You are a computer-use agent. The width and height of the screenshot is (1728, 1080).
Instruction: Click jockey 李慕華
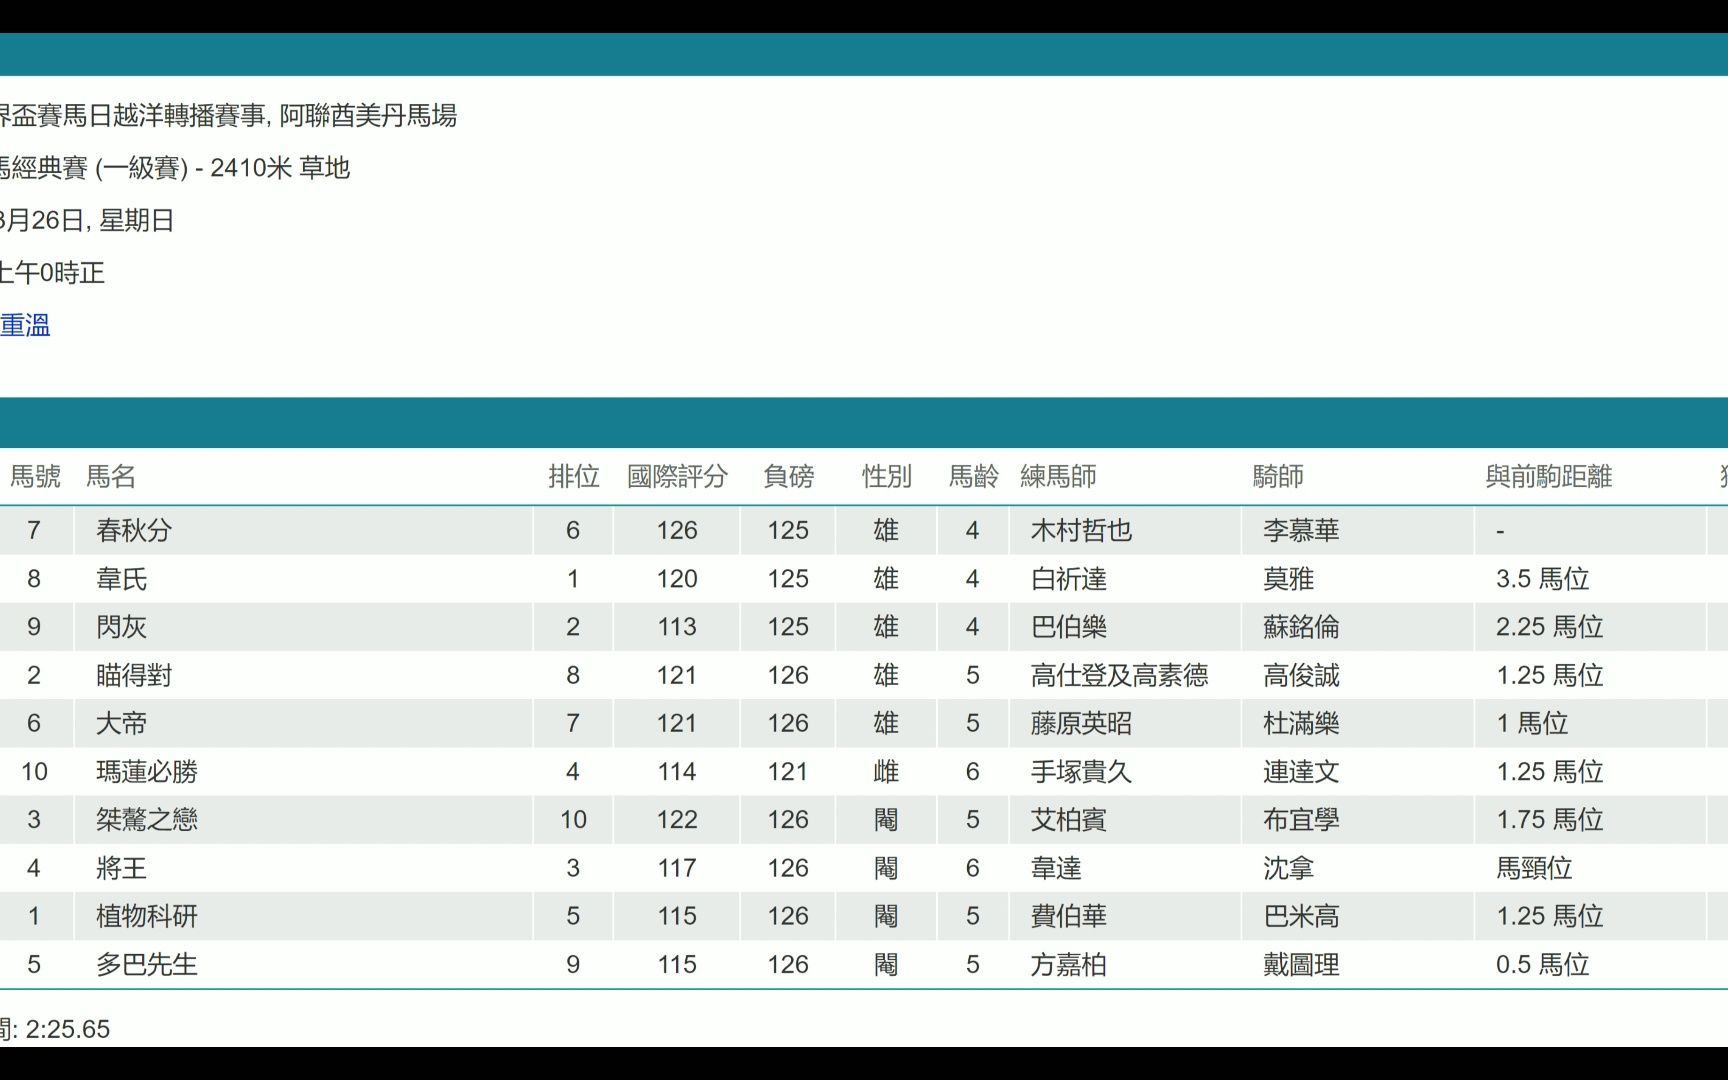click(1300, 530)
